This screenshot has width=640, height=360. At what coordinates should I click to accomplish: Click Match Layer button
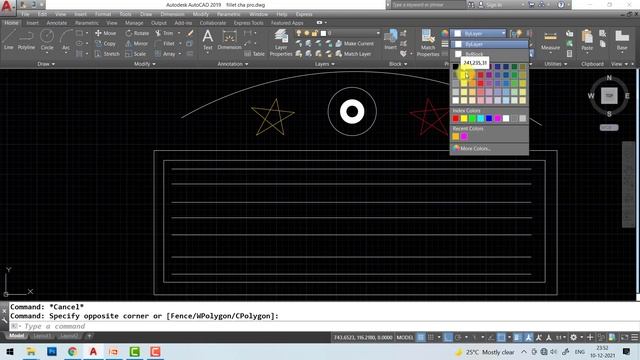pyautogui.click(x=353, y=54)
